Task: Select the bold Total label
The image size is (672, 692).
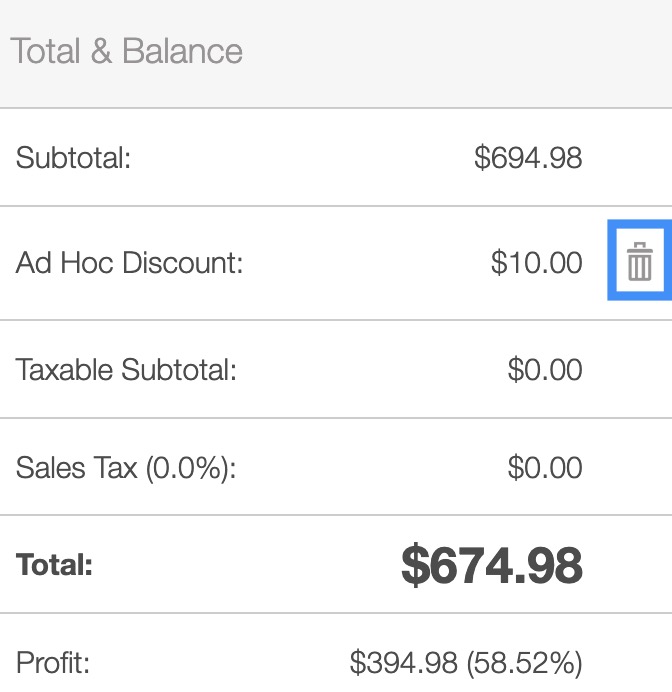Action: (55, 565)
